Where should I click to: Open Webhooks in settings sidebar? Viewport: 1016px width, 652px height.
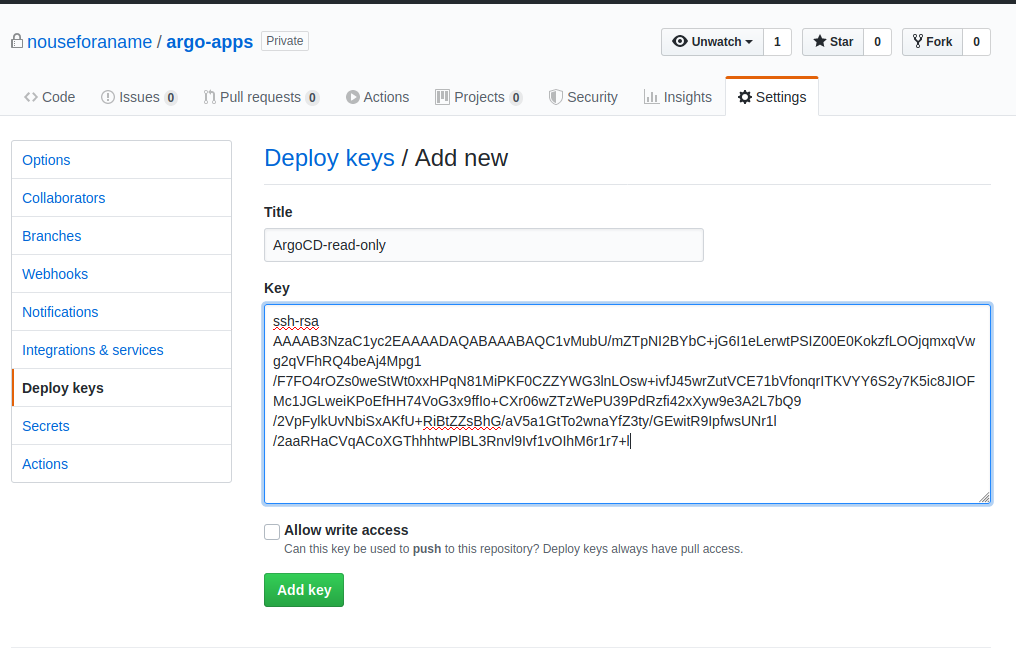tap(122, 274)
